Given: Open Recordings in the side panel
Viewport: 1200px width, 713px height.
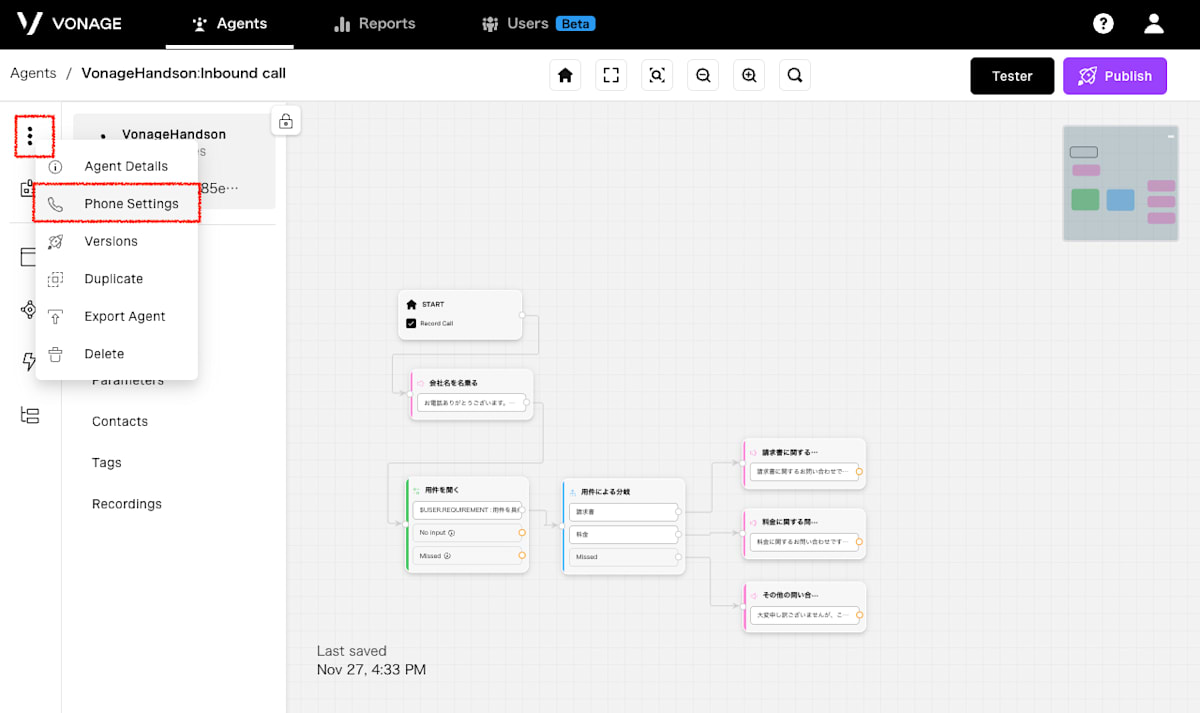Looking at the screenshot, I should (x=127, y=504).
